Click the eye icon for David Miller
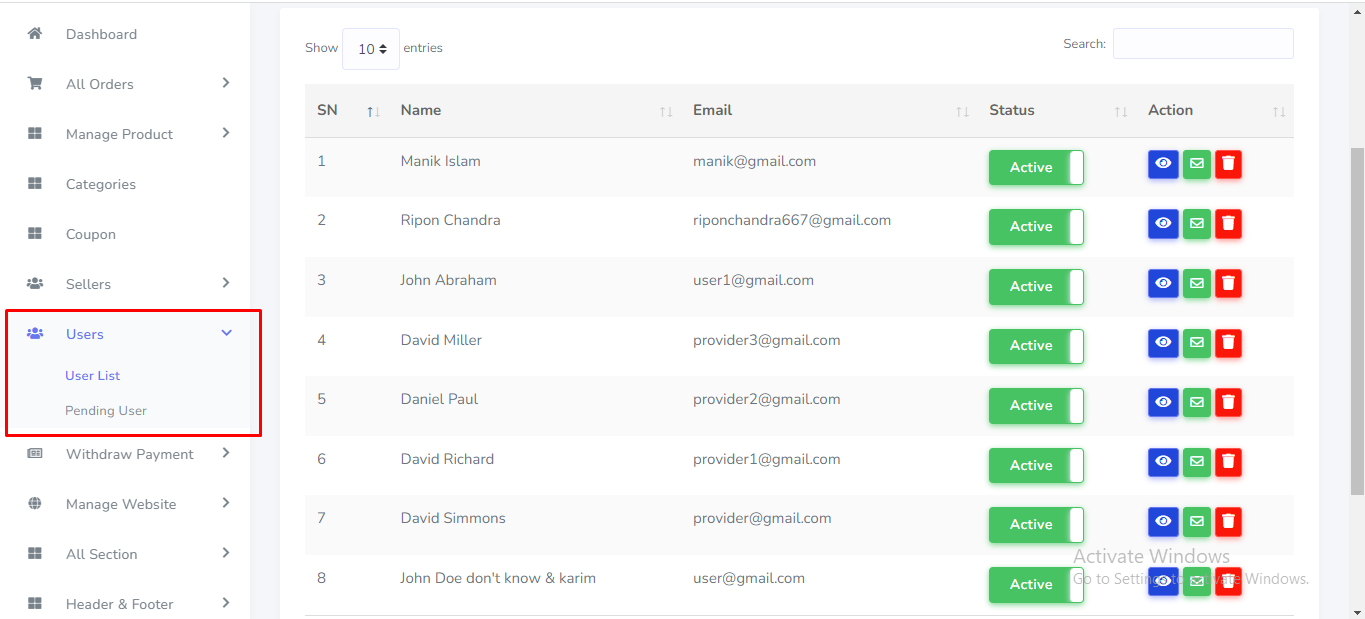Image resolution: width=1365 pixels, height=619 pixels. pyautogui.click(x=1163, y=343)
